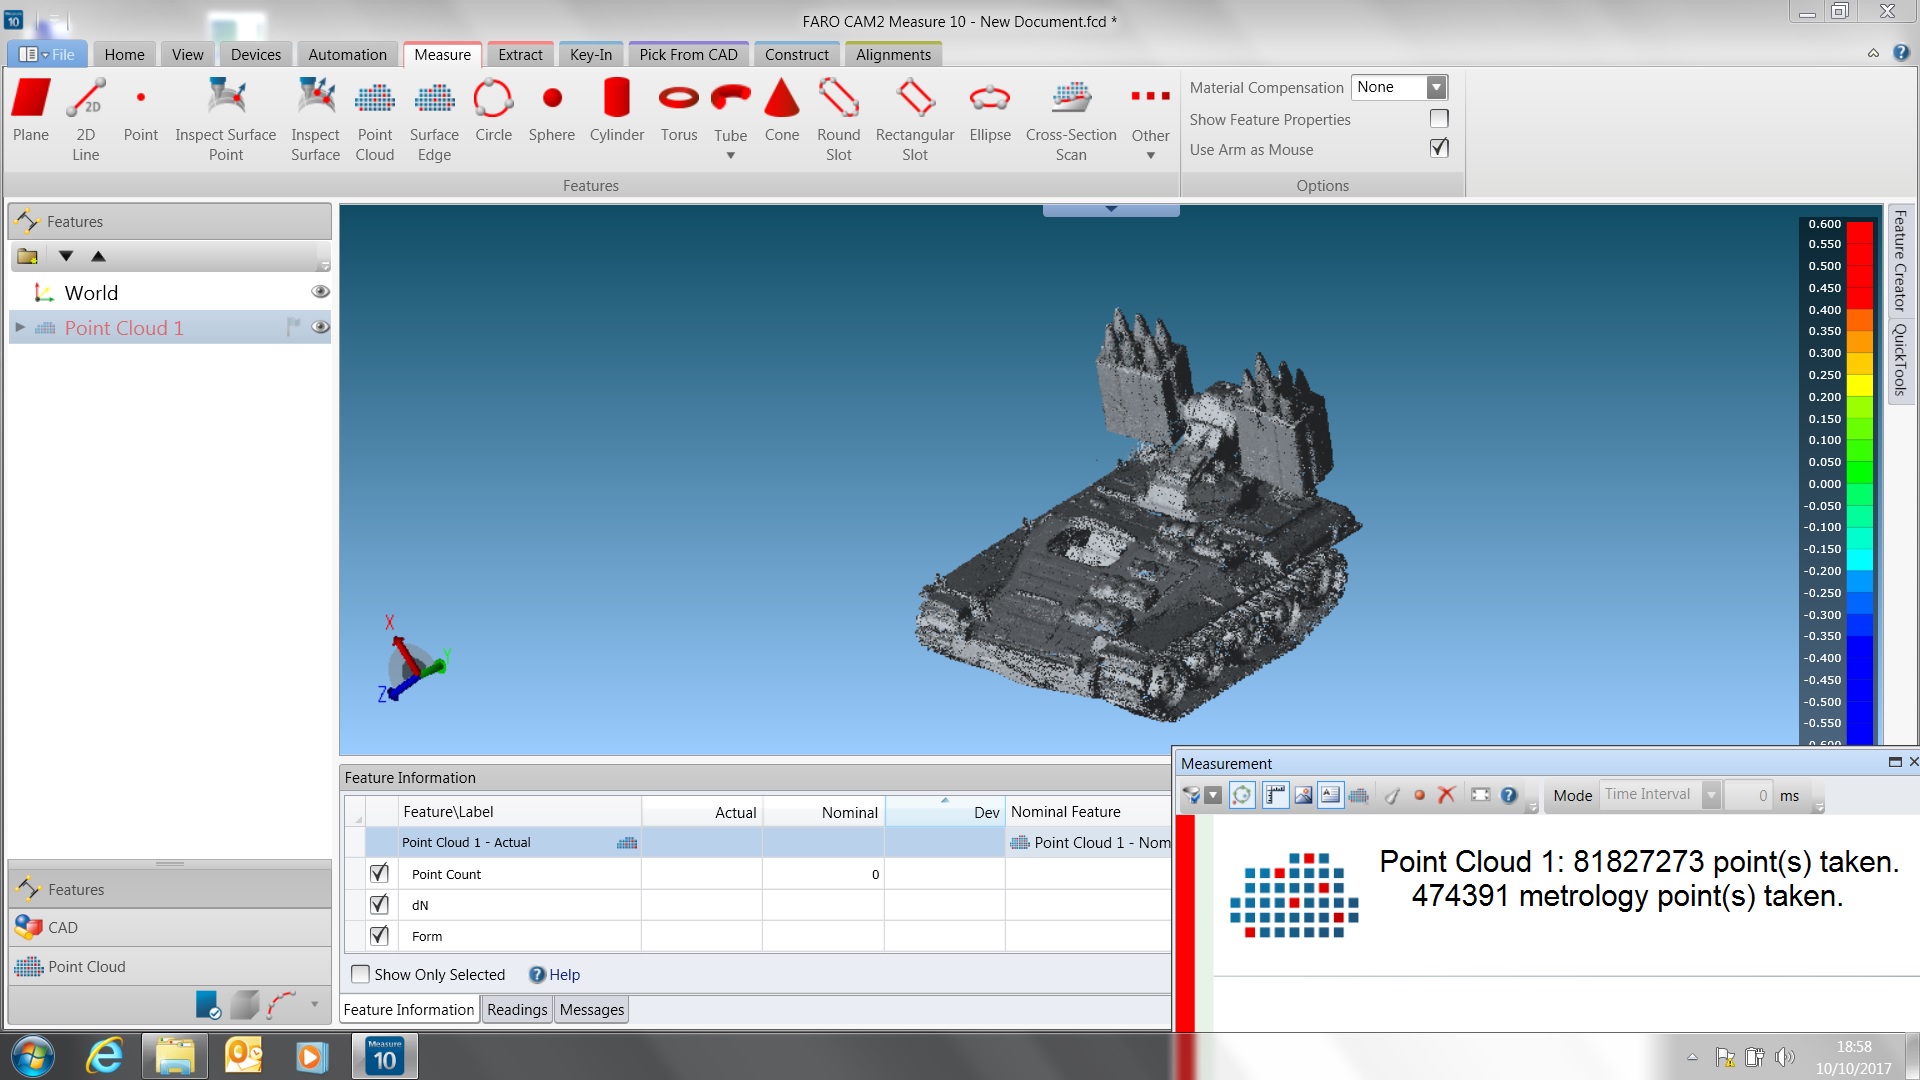The height and width of the screenshot is (1080, 1920).
Task: Open Material Compensation dropdown
Action: click(x=1436, y=88)
